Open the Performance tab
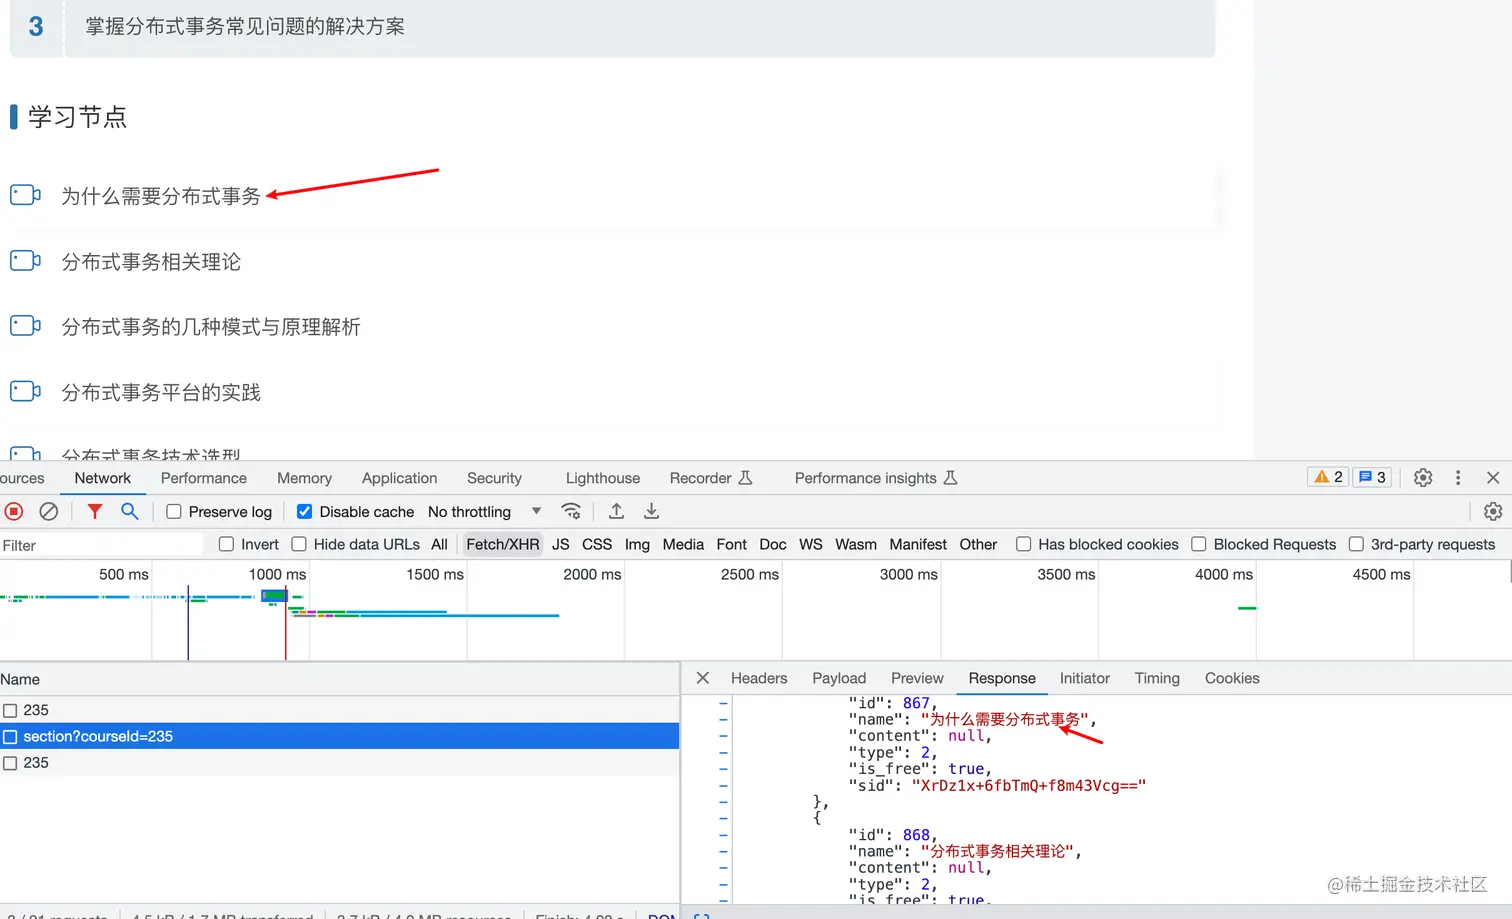The height and width of the screenshot is (919, 1512). click(x=204, y=478)
